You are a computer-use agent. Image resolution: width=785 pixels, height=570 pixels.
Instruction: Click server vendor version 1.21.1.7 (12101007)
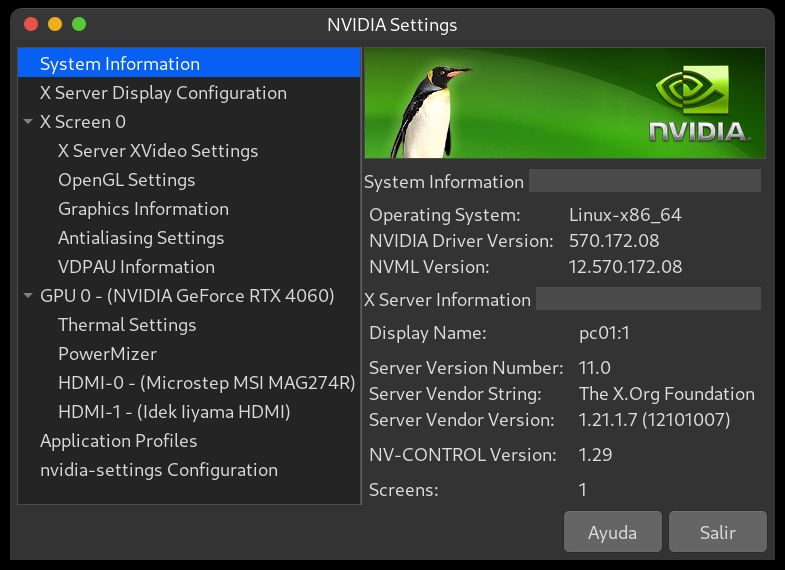[x=654, y=420]
